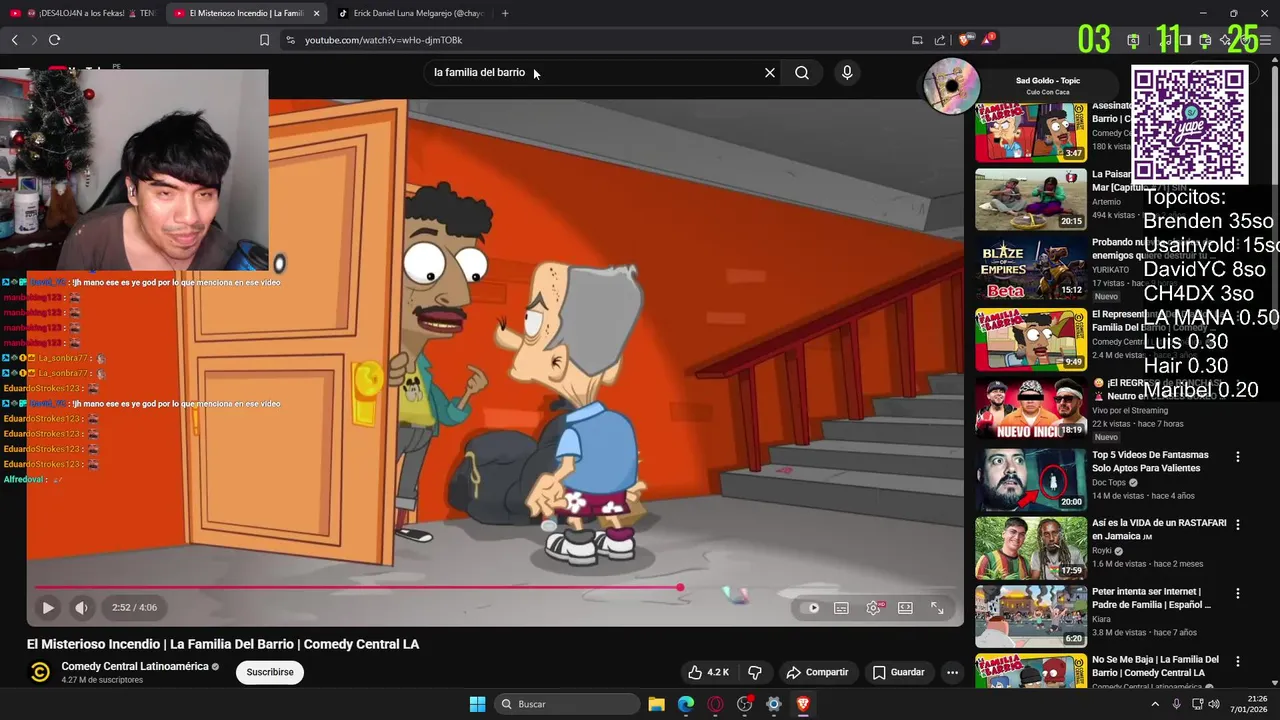Click the YouTube search magnifier button
This screenshot has width=1280, height=720.
coord(802,72)
